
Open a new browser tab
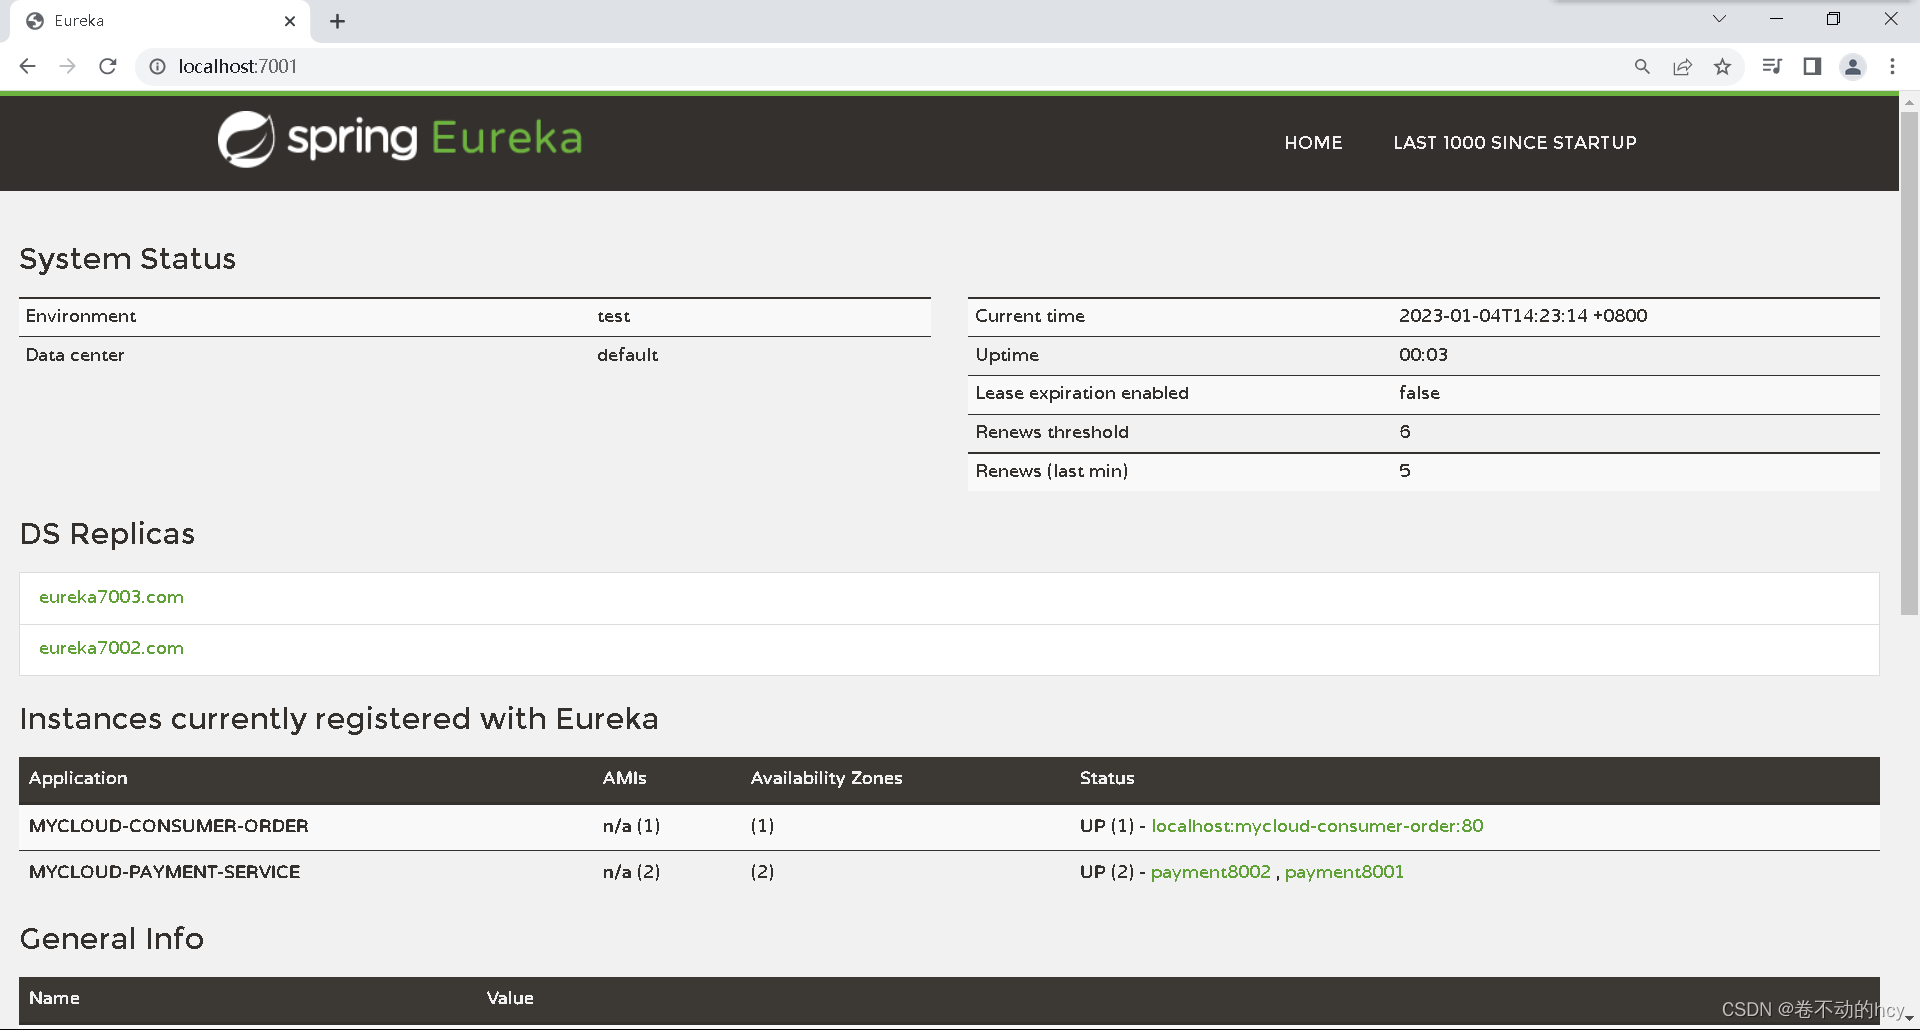pos(338,21)
